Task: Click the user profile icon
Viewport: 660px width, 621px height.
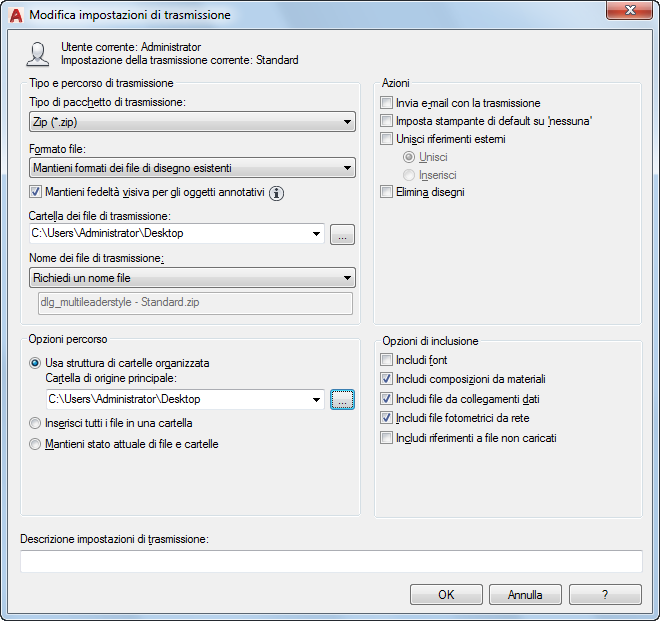Action: point(38,54)
